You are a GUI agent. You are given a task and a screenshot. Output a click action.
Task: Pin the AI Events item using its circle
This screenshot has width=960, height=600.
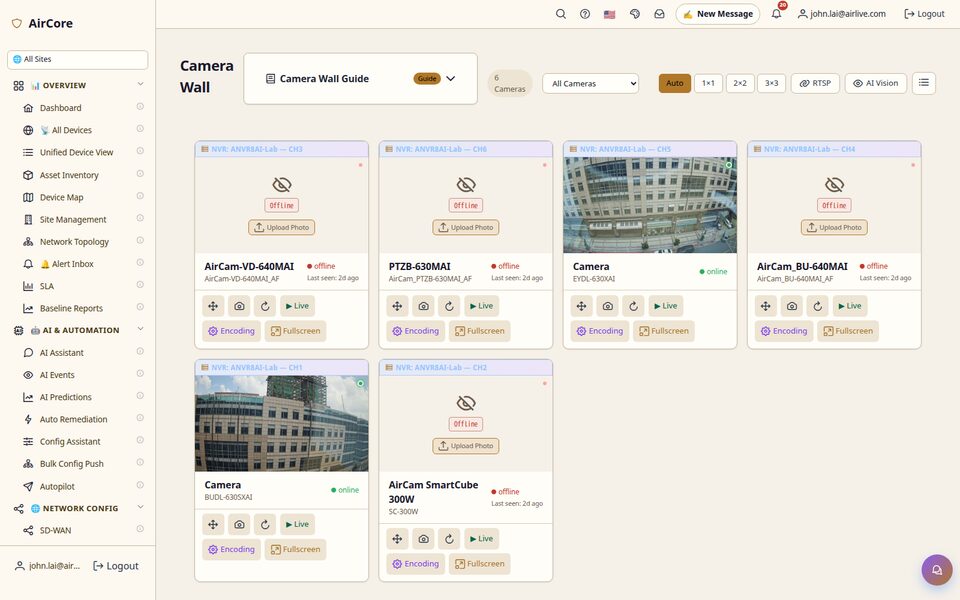pyautogui.click(x=140, y=373)
